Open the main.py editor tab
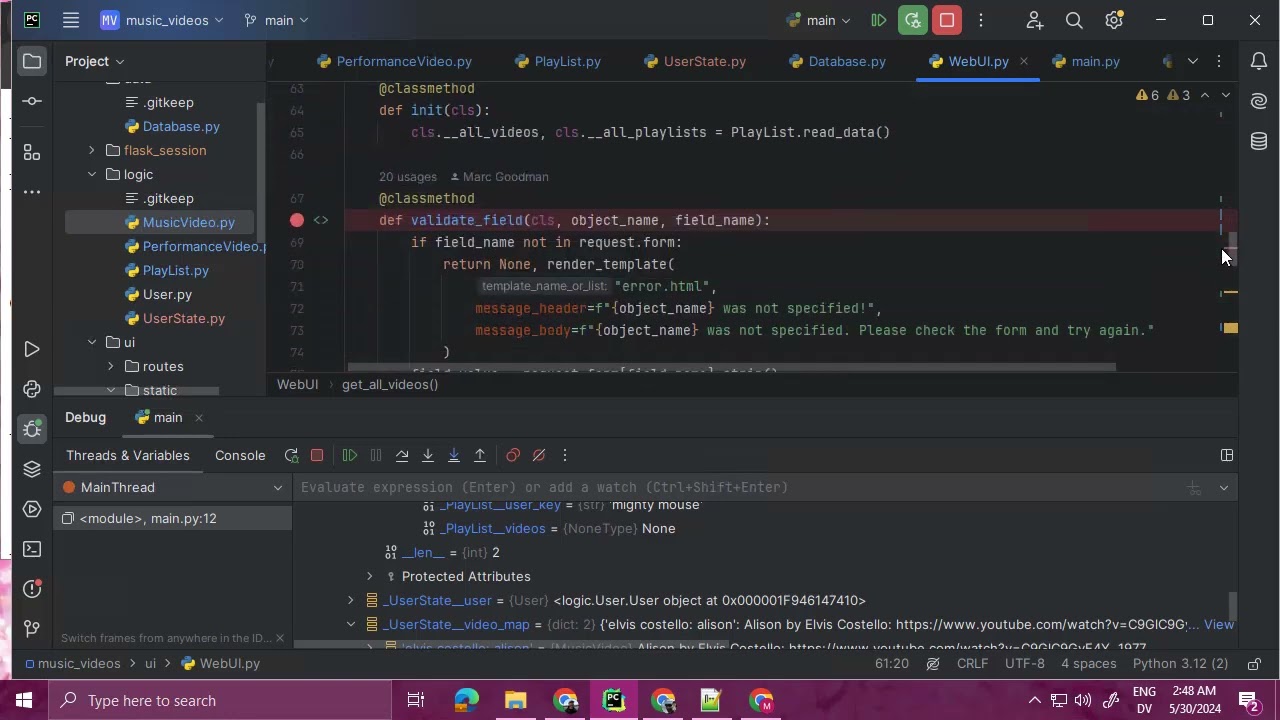Screen dimensions: 1280x720 (x=1085, y=61)
